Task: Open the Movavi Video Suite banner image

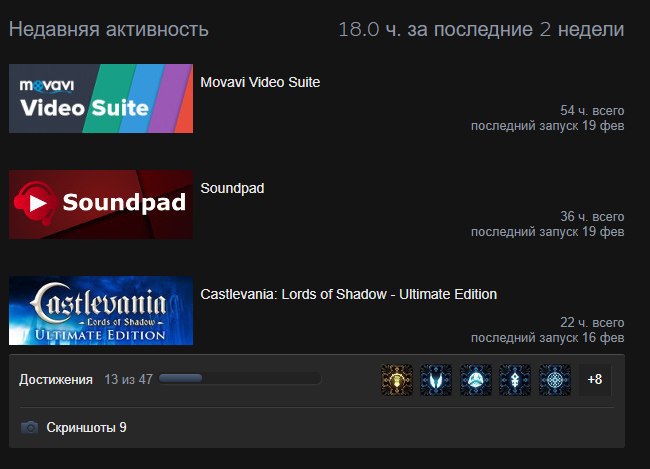Action: click(101, 98)
